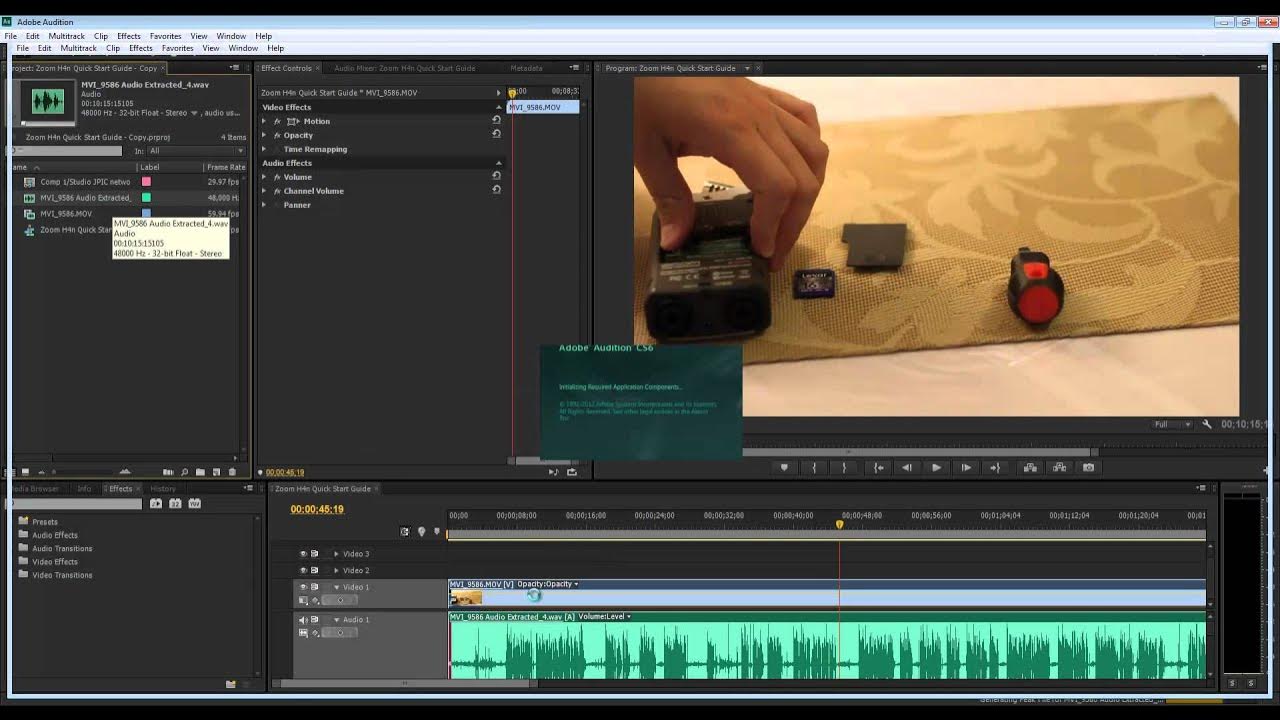The width and height of the screenshot is (1280, 720).
Task: Open program monitor settings wrench
Action: click(1207, 424)
